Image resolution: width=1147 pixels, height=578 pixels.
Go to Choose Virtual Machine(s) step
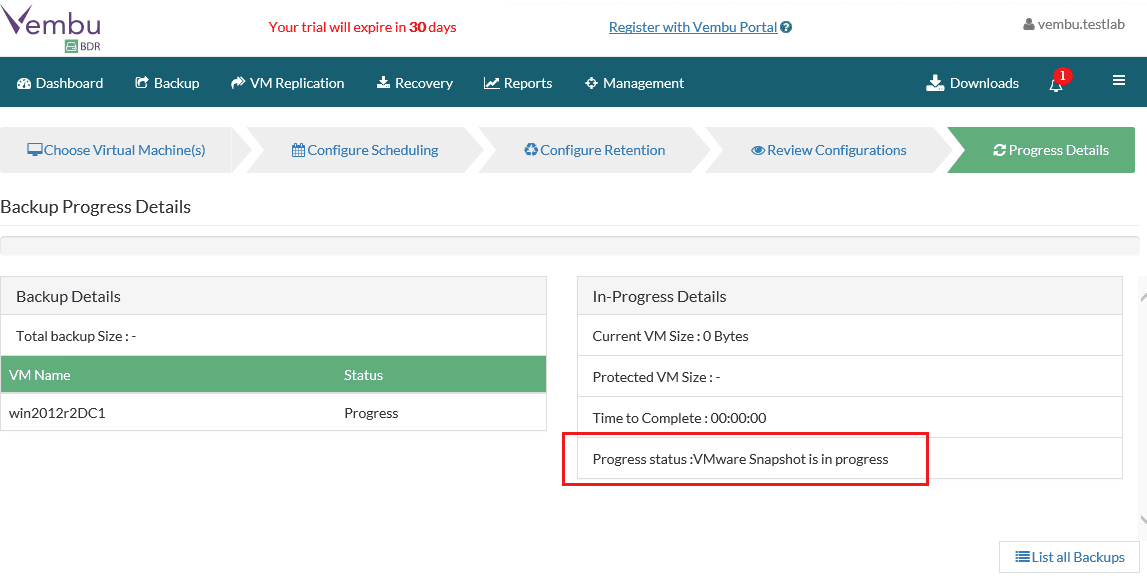(116, 150)
